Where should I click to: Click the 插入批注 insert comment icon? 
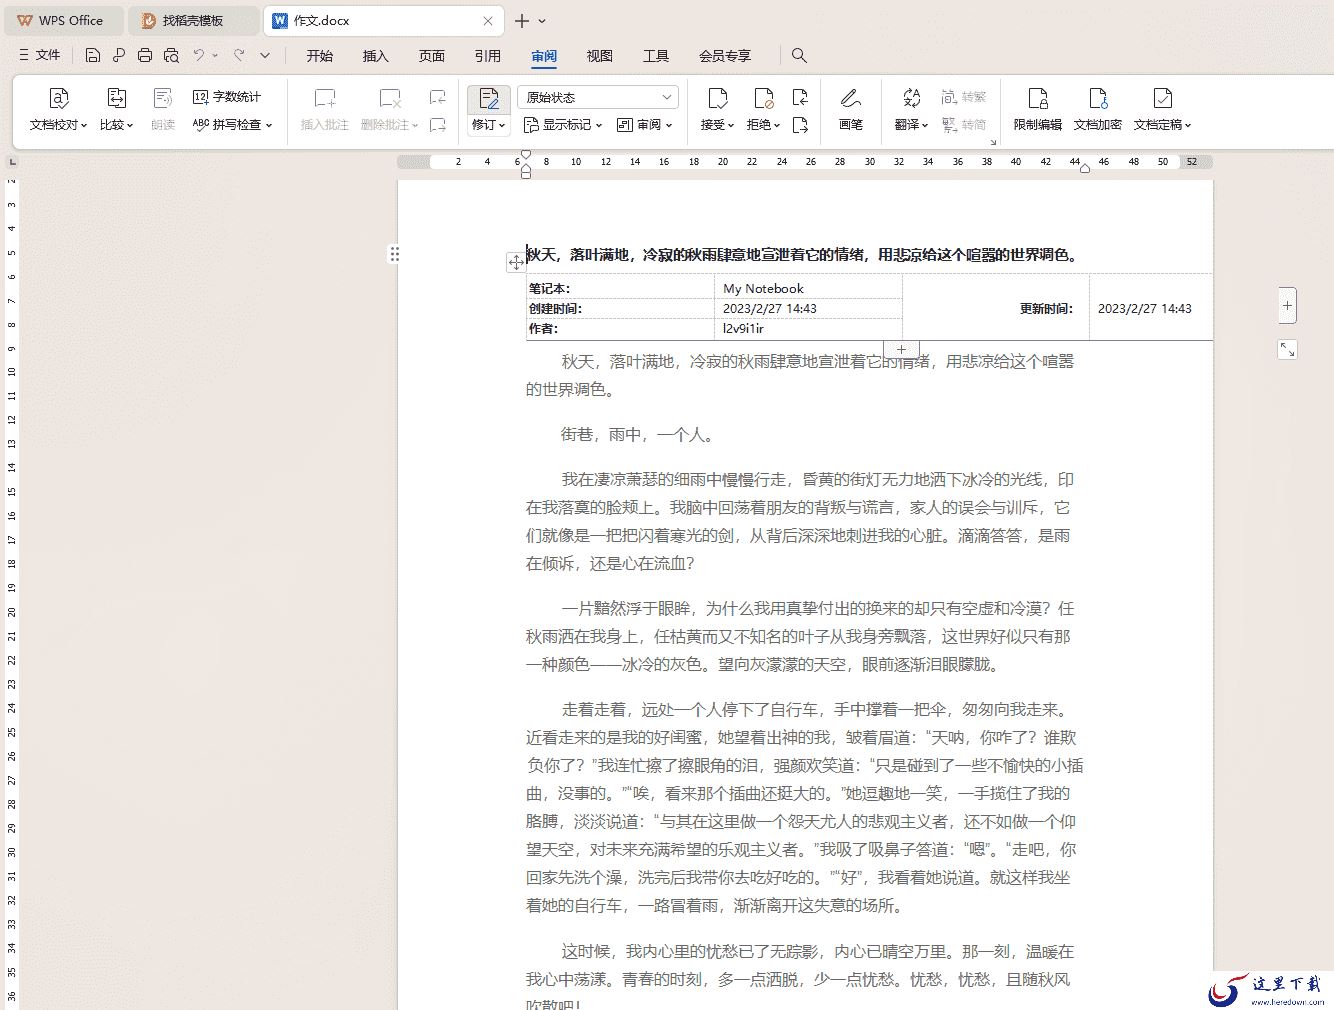tap(325, 98)
